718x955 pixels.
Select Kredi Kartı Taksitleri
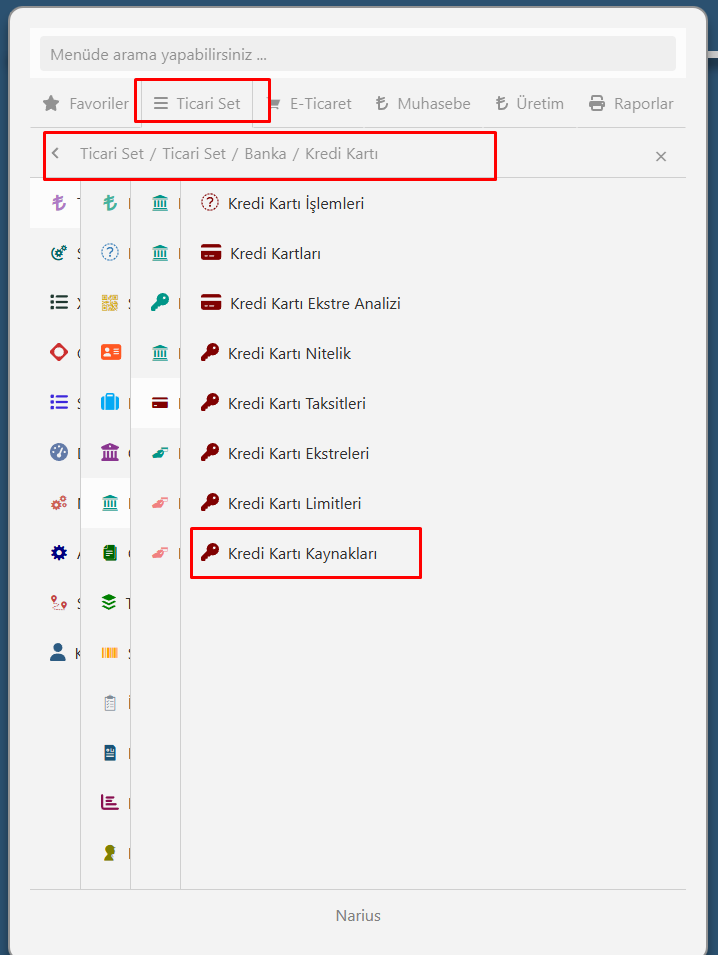click(x=283, y=403)
